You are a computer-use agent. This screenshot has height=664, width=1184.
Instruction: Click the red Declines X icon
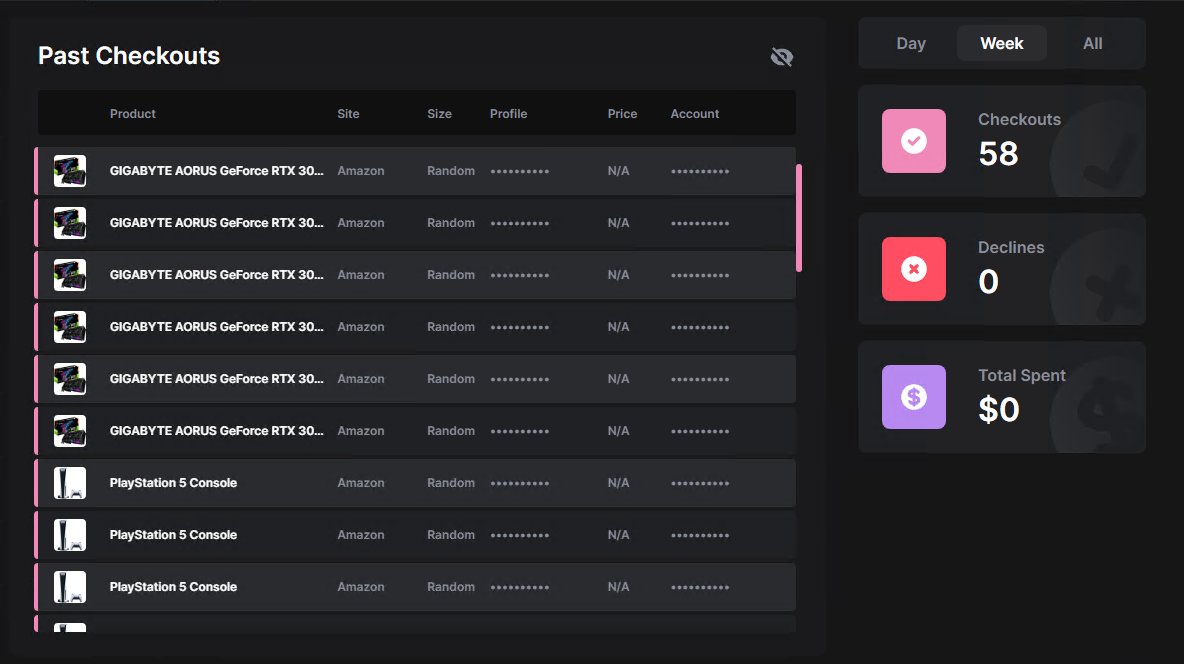(x=914, y=269)
